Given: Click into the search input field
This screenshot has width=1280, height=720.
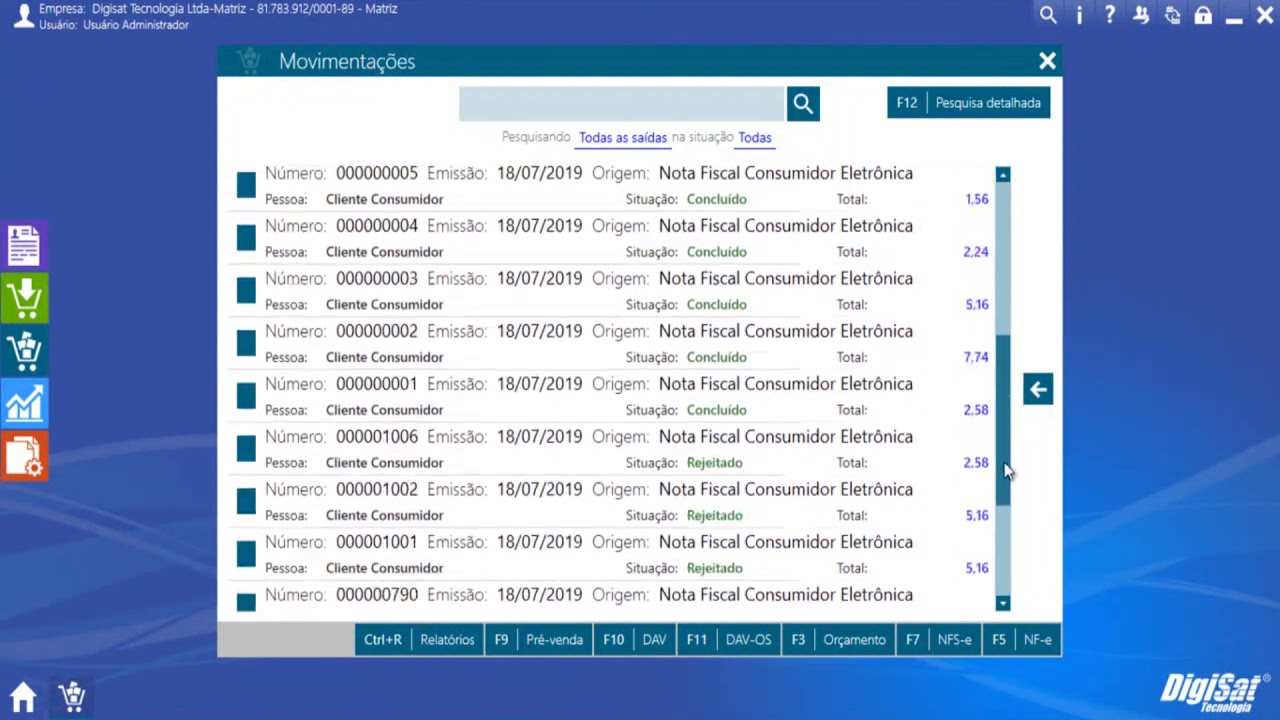Looking at the screenshot, I should pos(622,103).
